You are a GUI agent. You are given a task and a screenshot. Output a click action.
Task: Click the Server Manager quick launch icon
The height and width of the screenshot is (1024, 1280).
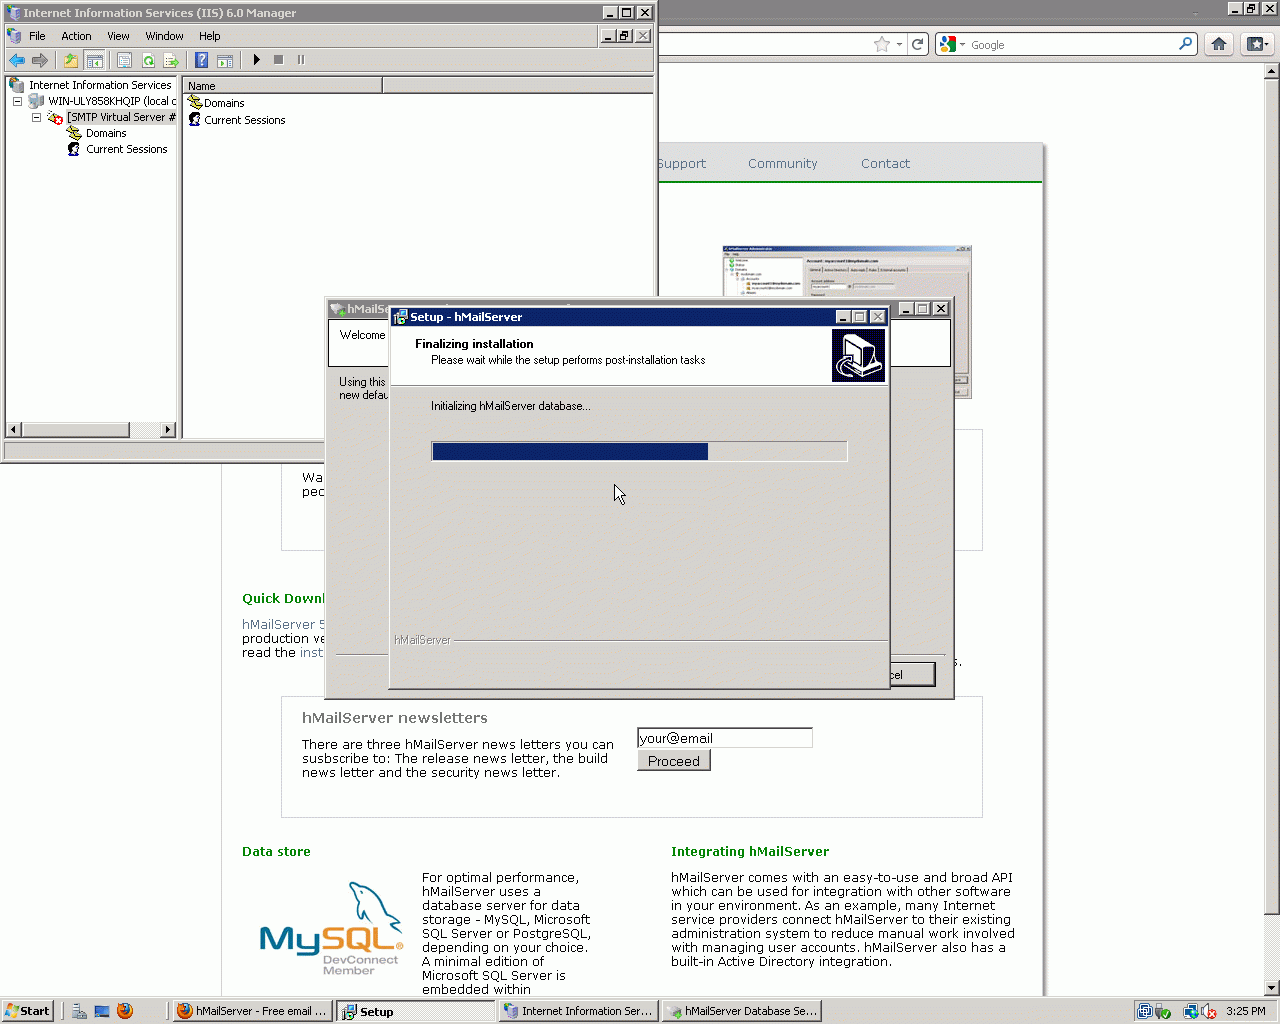(79, 1011)
